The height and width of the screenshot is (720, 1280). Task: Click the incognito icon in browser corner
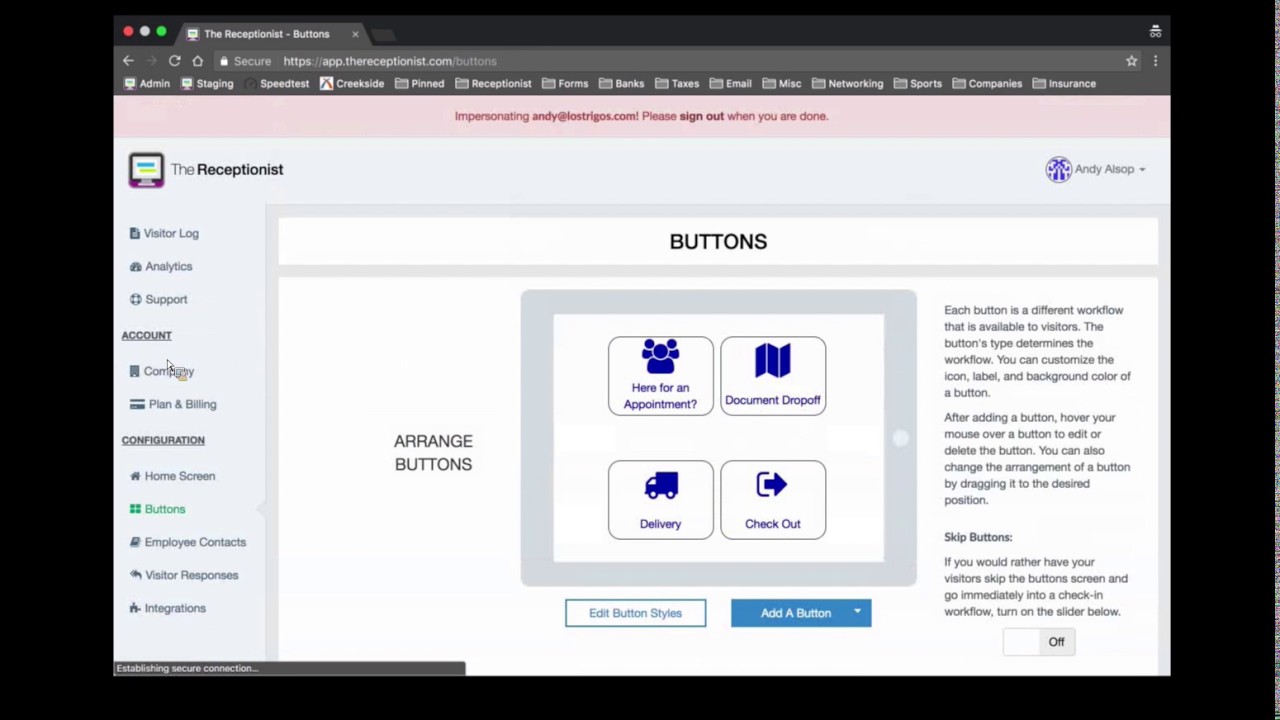(1155, 32)
